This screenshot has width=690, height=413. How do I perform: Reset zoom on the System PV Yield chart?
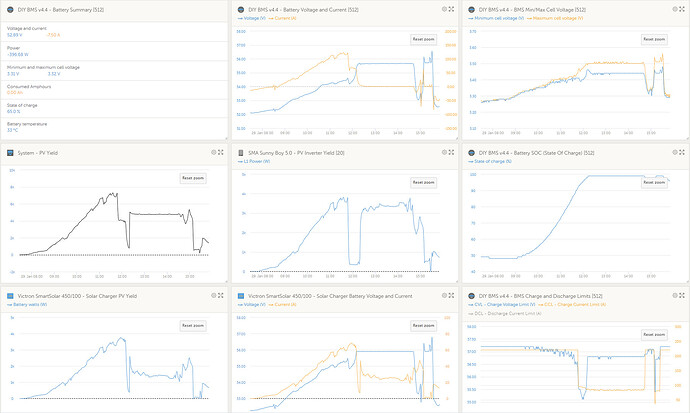(193, 178)
